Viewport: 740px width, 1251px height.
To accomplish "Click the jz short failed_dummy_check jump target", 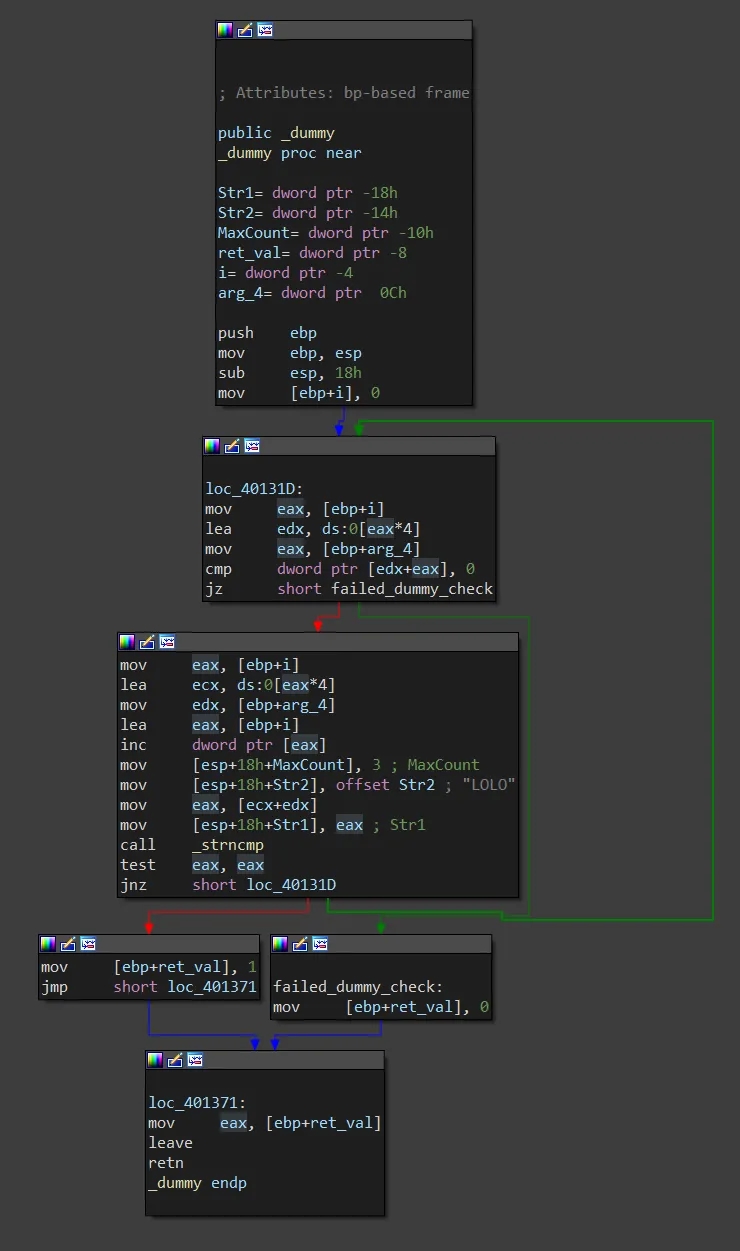I will 412,589.
